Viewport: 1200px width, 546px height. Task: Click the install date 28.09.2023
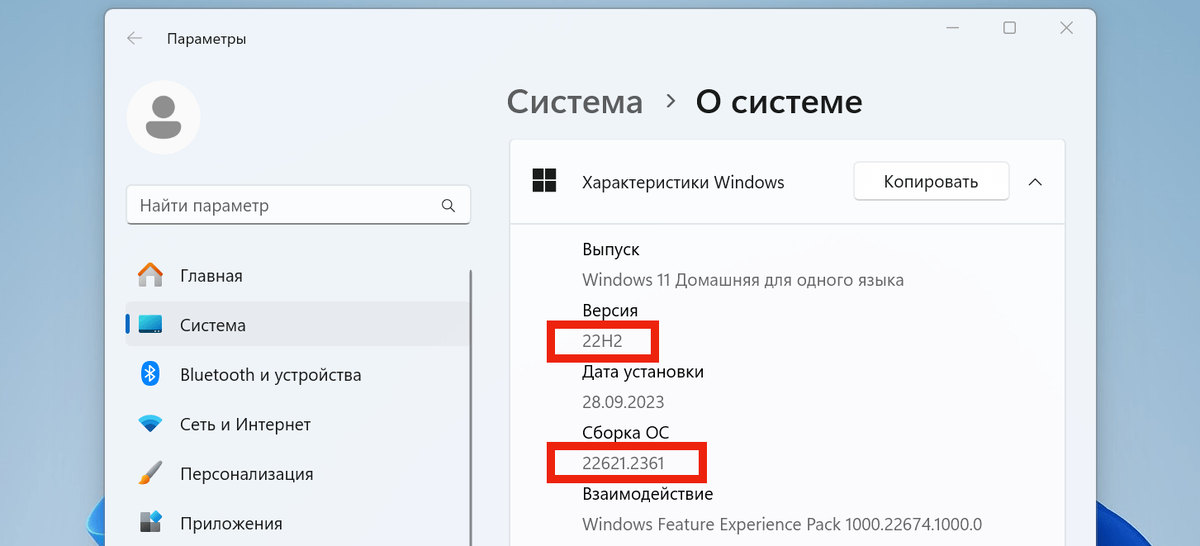pos(623,402)
